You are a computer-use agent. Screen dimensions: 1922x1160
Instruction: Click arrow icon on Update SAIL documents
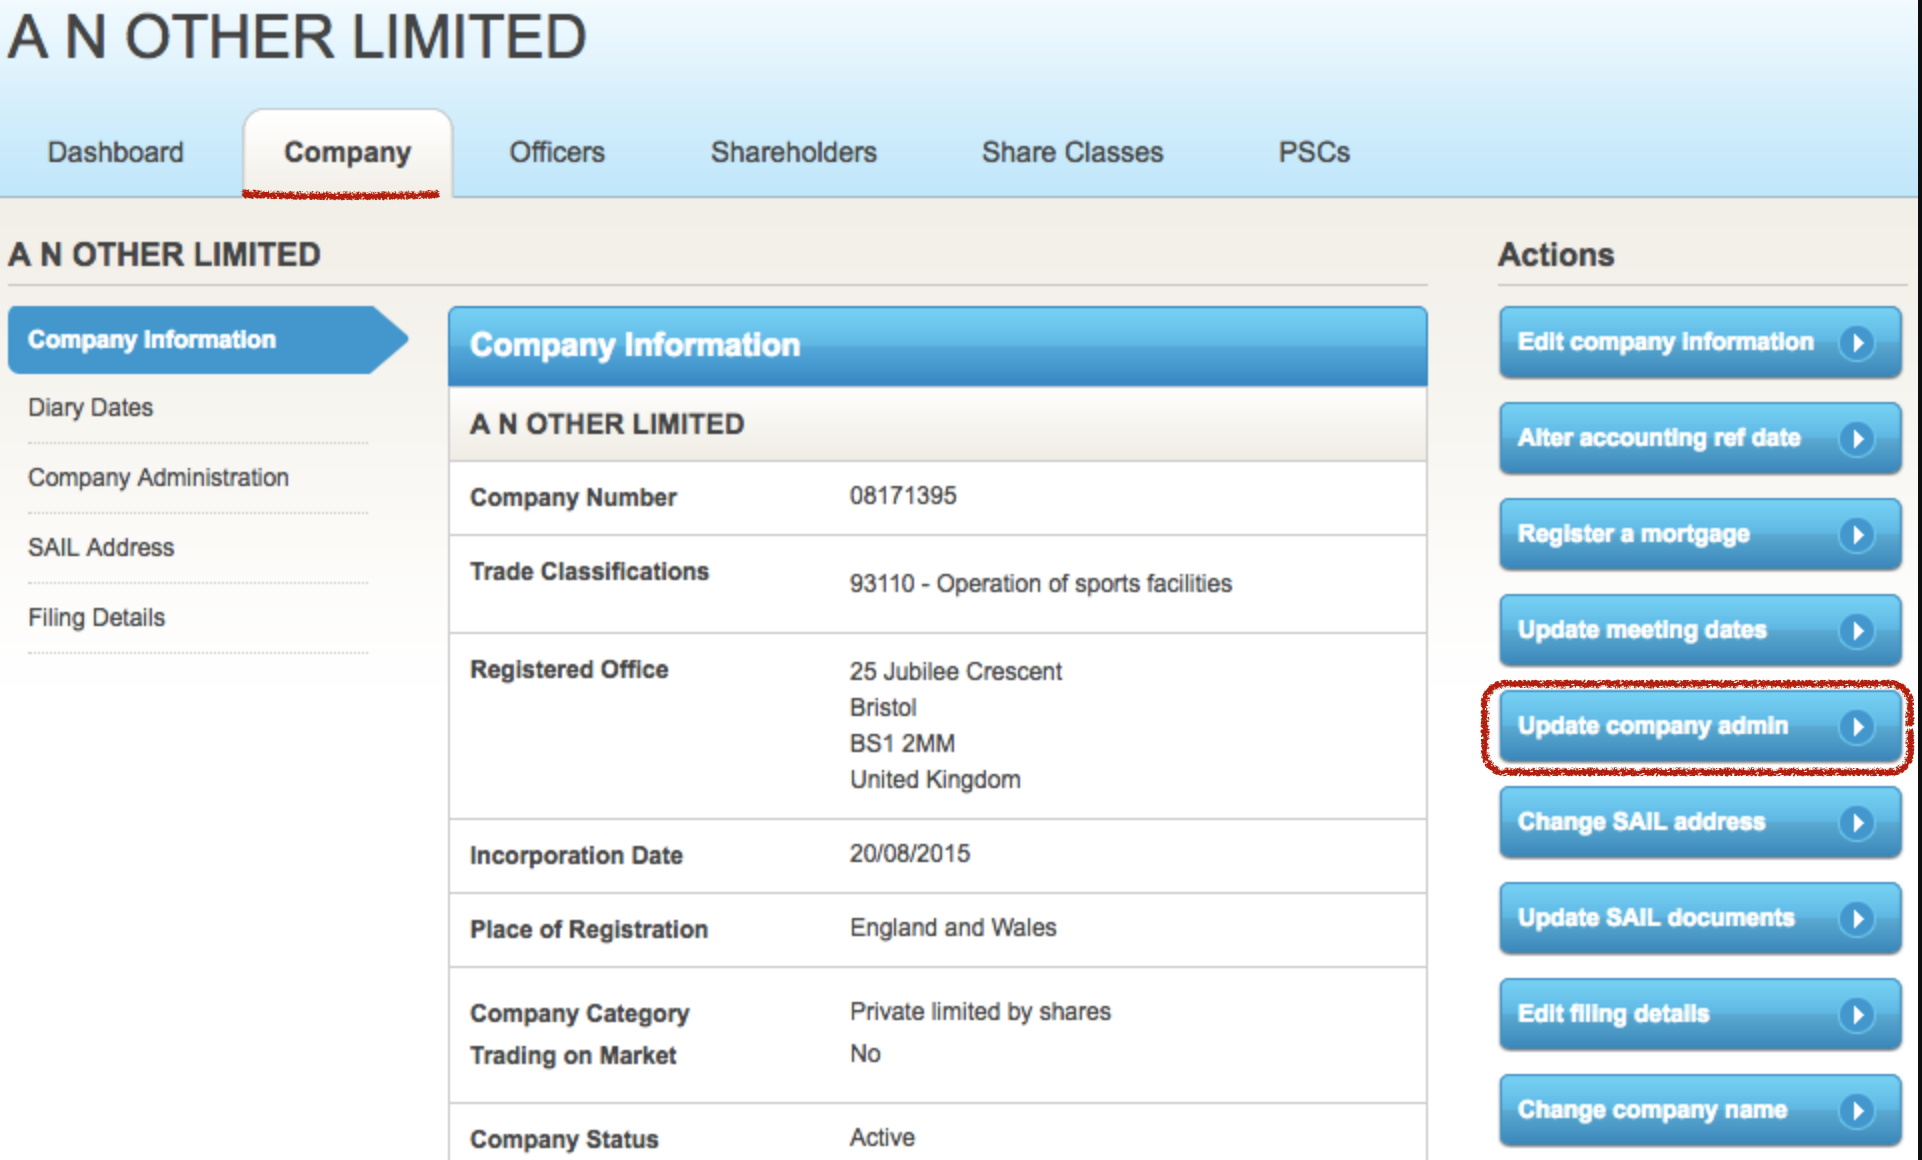[1857, 918]
